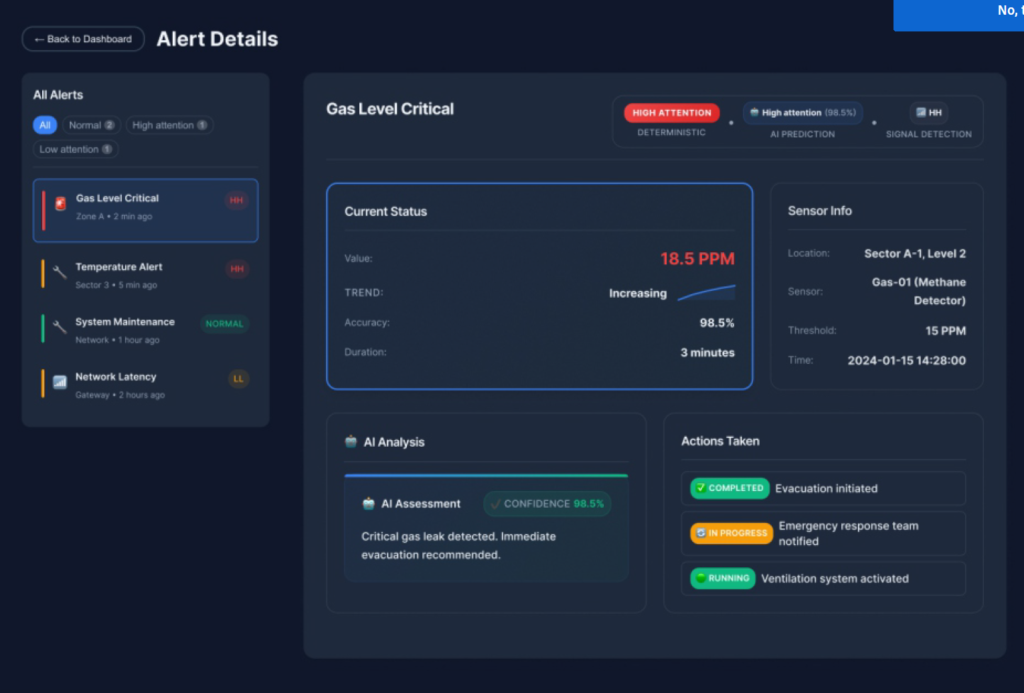
Task: Select the System Maintenance alert
Action: click(146, 330)
